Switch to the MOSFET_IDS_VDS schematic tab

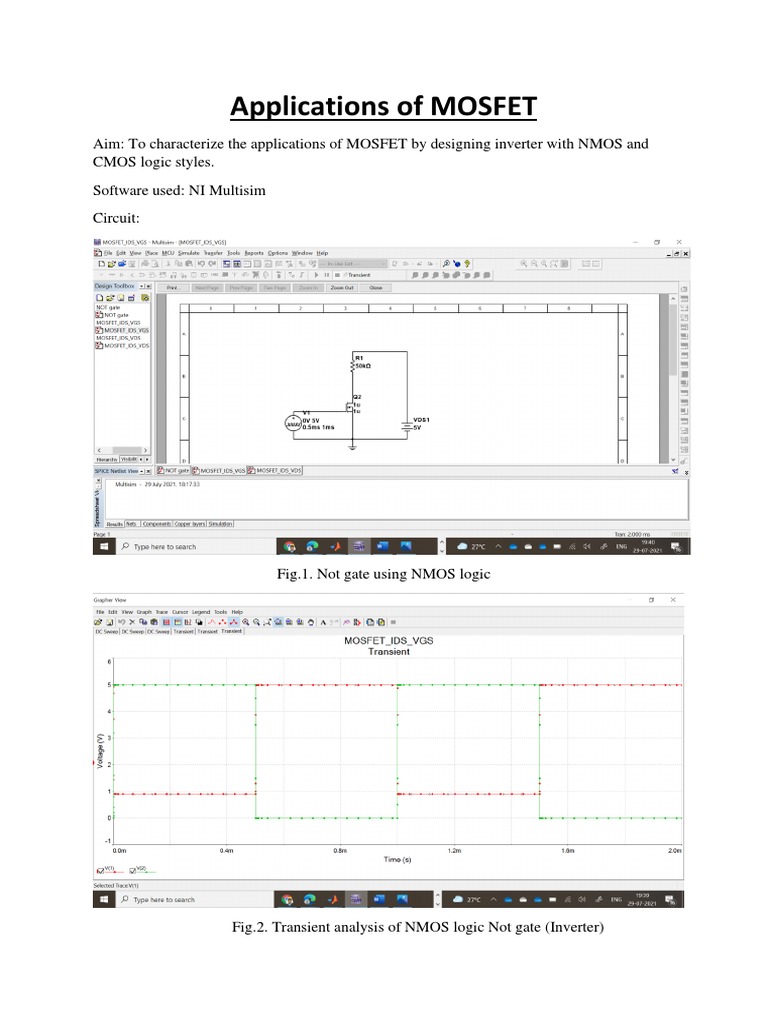[274, 470]
